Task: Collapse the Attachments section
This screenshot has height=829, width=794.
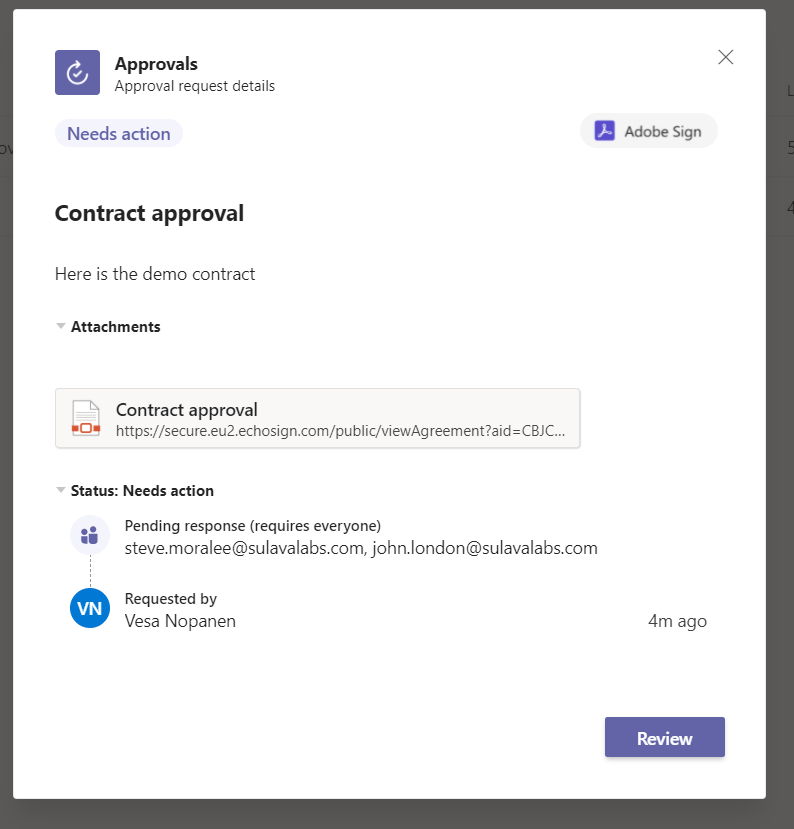Action: click(61, 326)
